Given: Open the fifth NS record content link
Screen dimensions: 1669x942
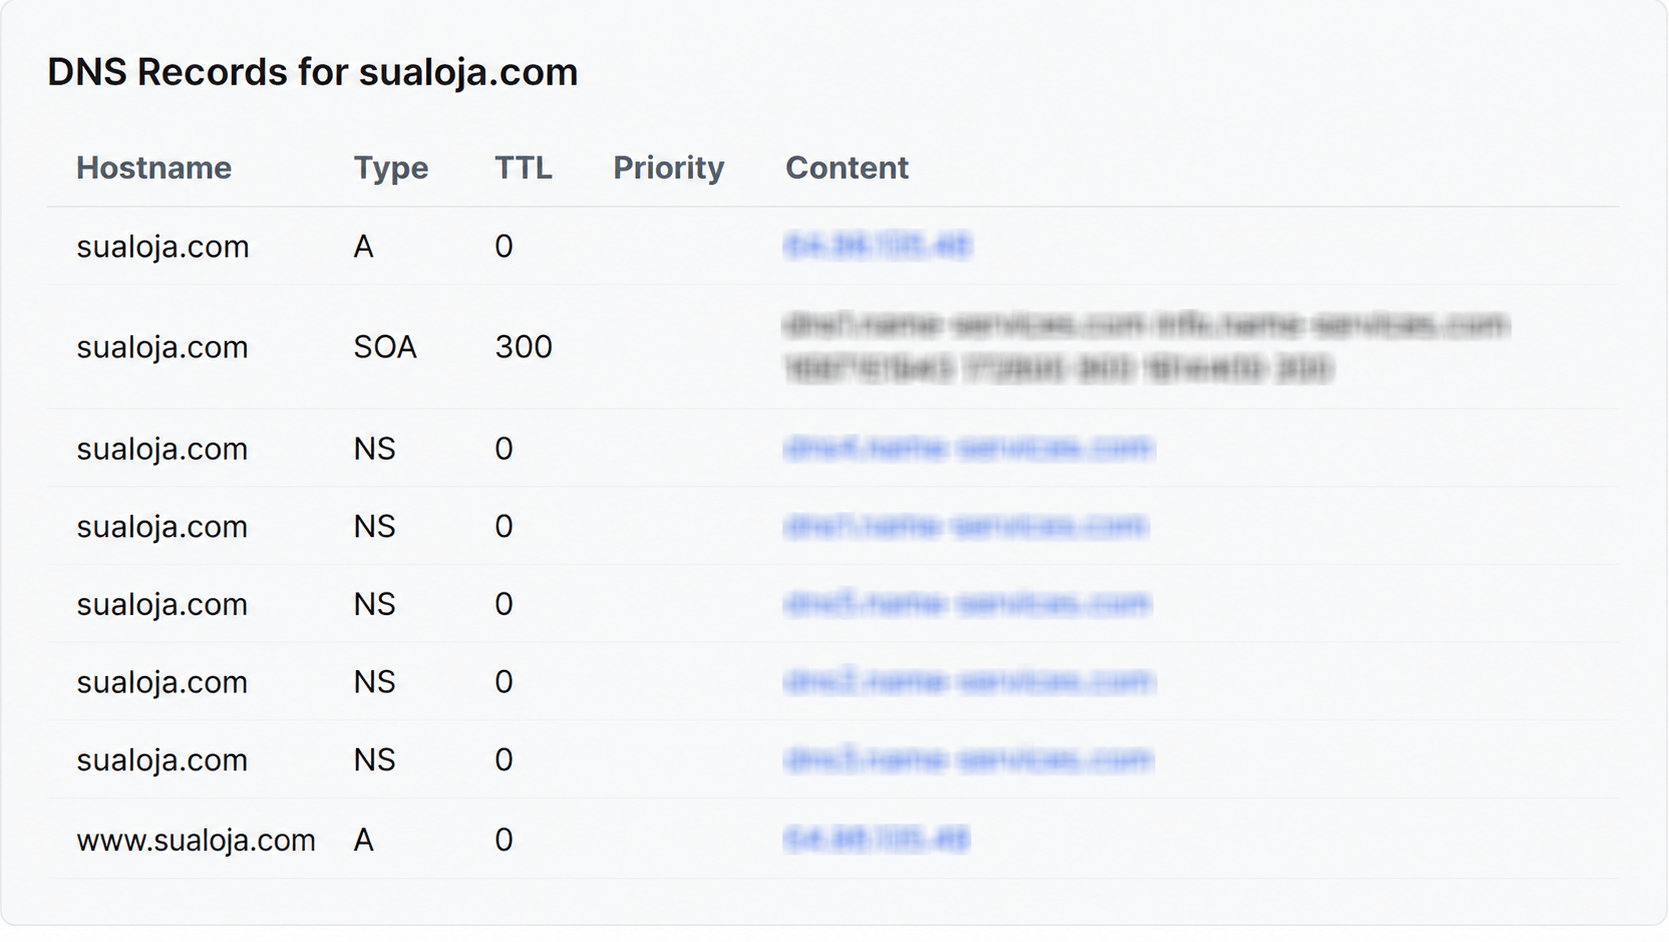Looking at the screenshot, I should pyautogui.click(x=968, y=760).
